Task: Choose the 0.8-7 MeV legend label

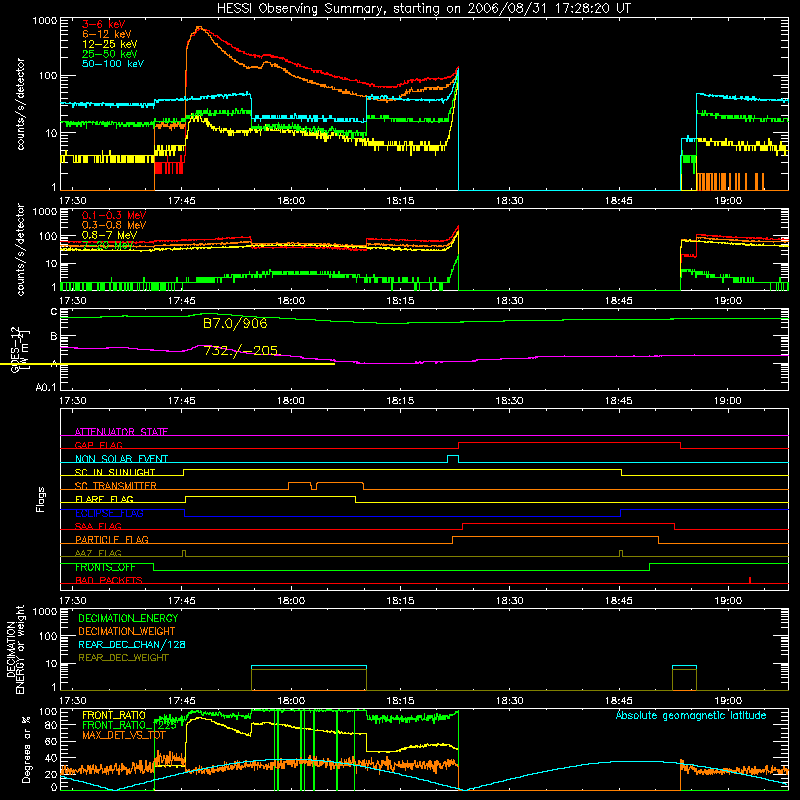Action: pyautogui.click(x=109, y=235)
